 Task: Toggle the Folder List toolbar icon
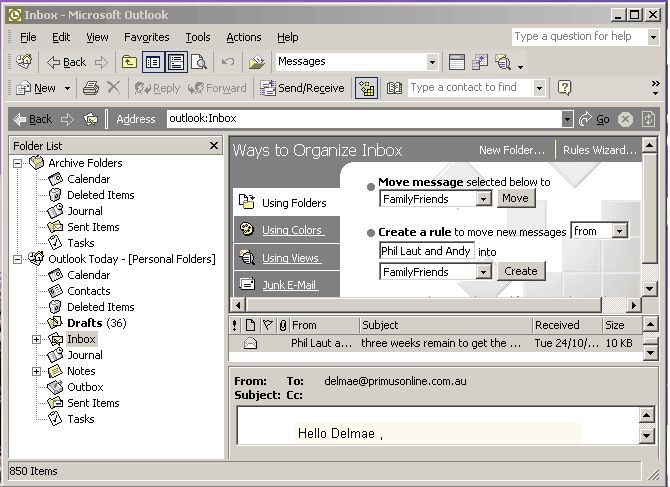click(x=153, y=62)
